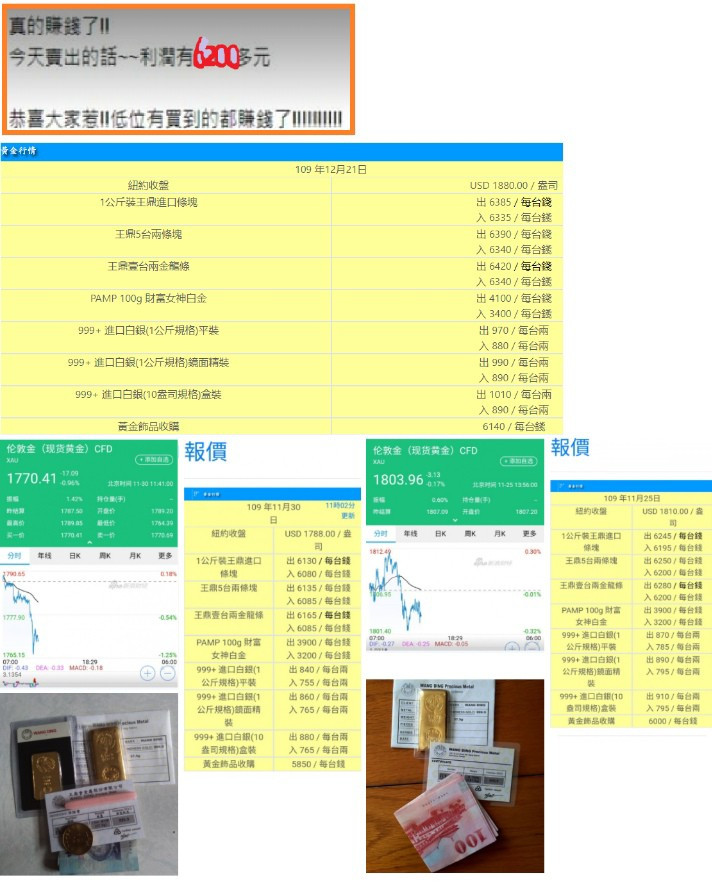Open 更多 tab in the 1770.41 chart
Screen dimensions: 712x895
point(165,556)
